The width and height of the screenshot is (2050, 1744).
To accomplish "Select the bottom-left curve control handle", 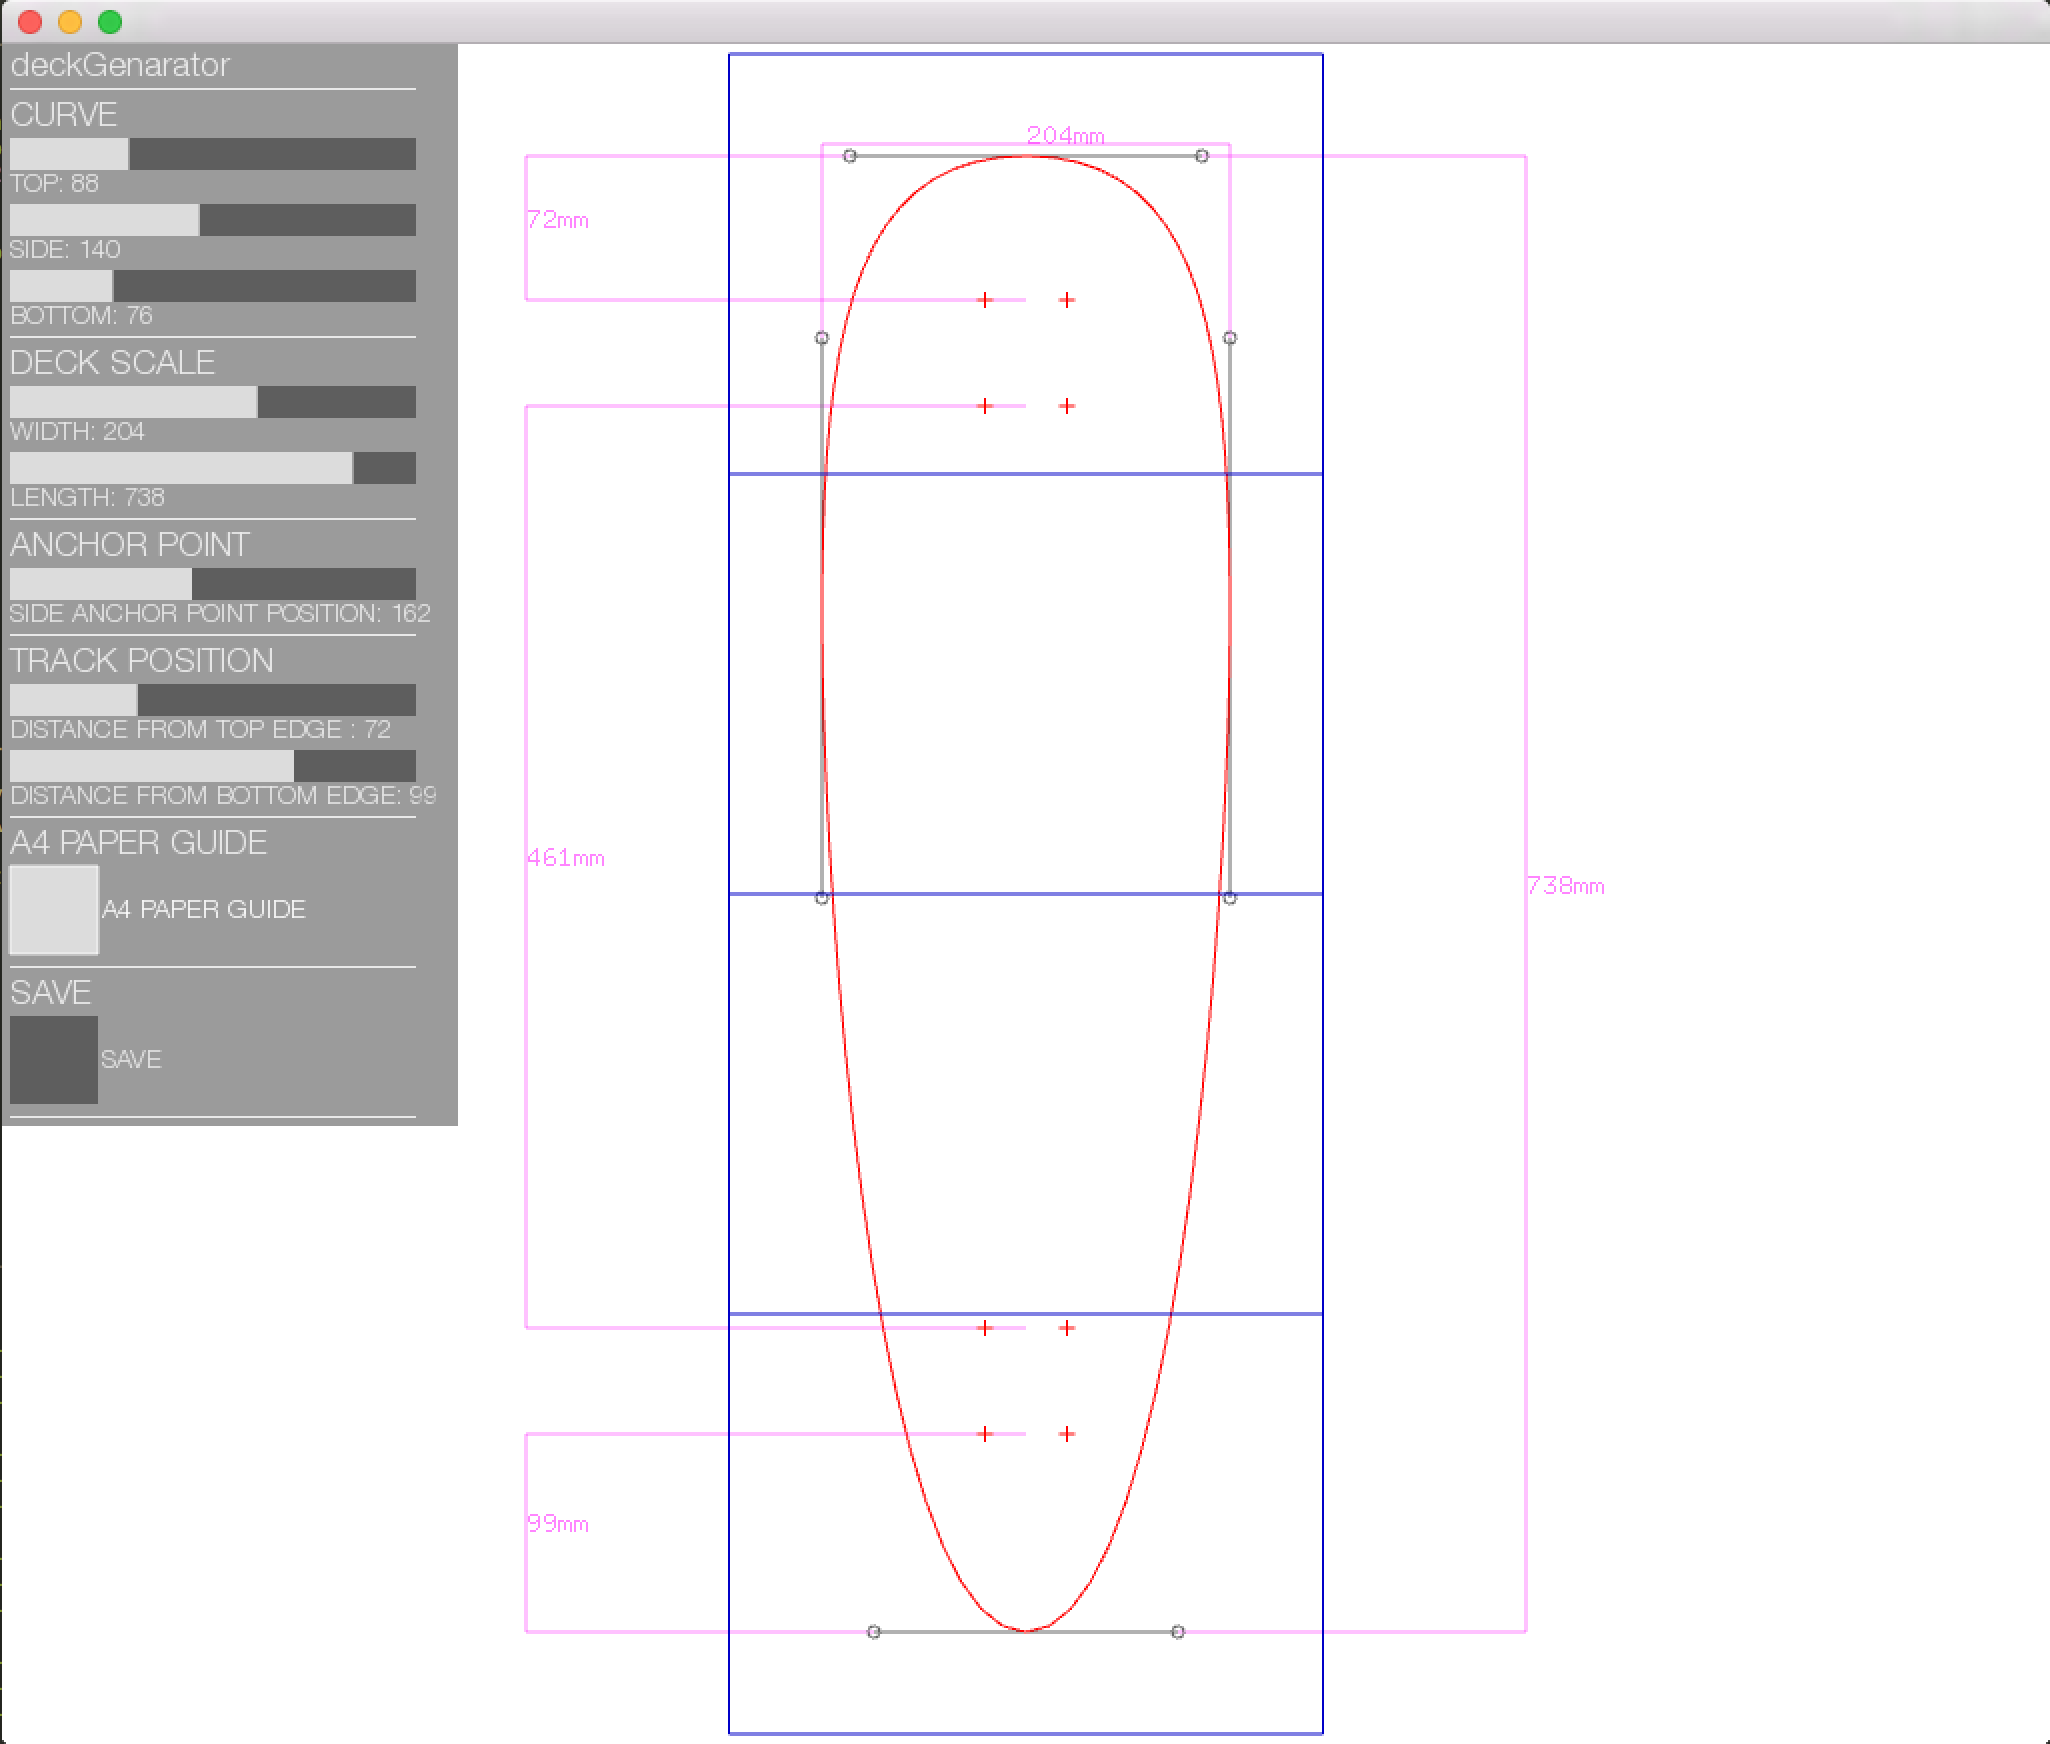I will [x=874, y=1632].
